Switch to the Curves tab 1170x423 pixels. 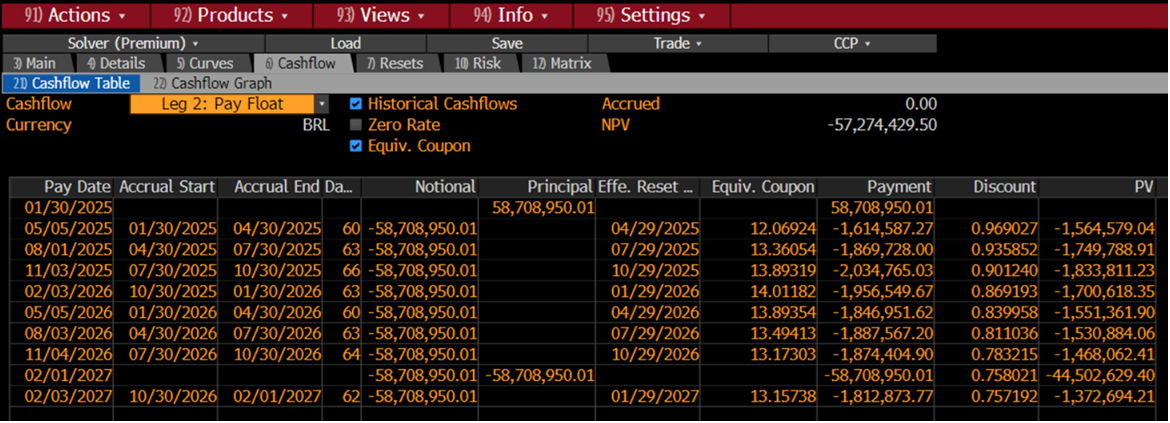click(x=205, y=63)
